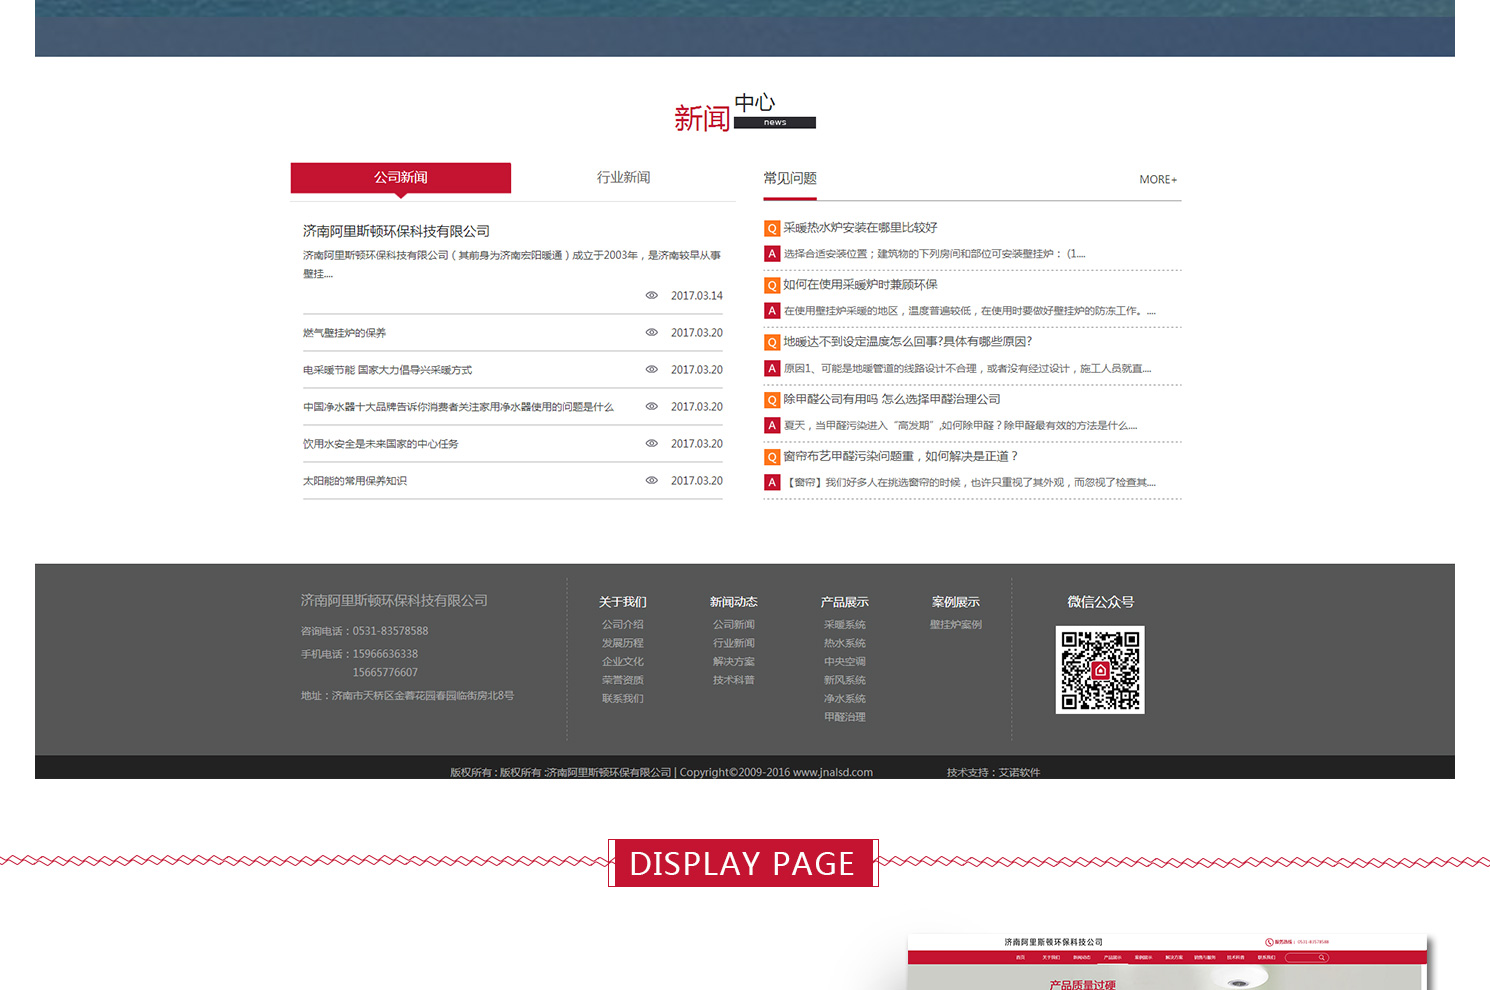Click 壁挂炉案例 under 案例展示
The image size is (1490, 990).
pyautogui.click(x=956, y=625)
